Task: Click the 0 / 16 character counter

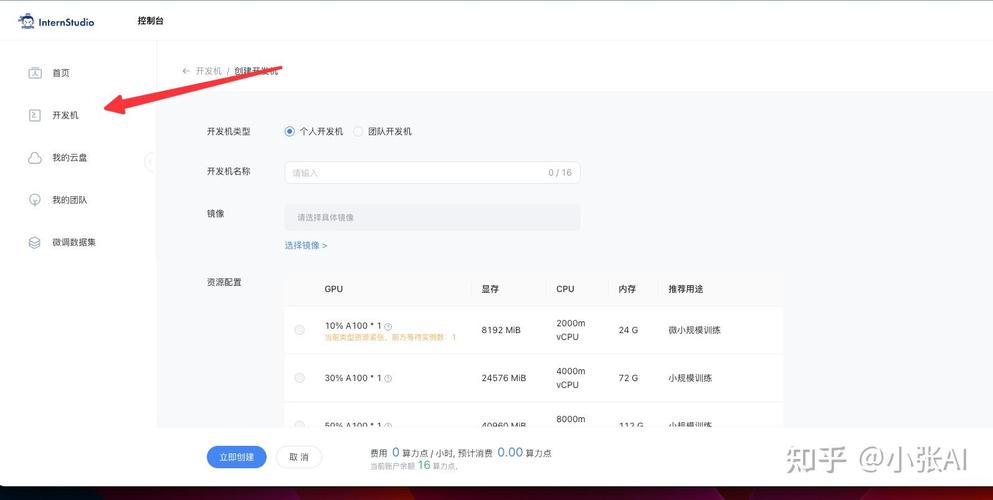Action: 560,173
